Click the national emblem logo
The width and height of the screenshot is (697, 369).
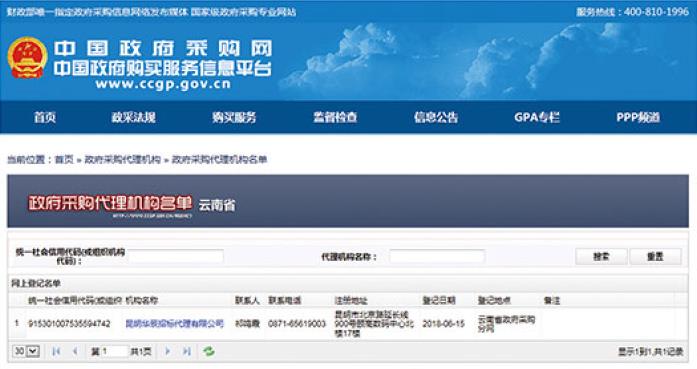tap(27, 58)
